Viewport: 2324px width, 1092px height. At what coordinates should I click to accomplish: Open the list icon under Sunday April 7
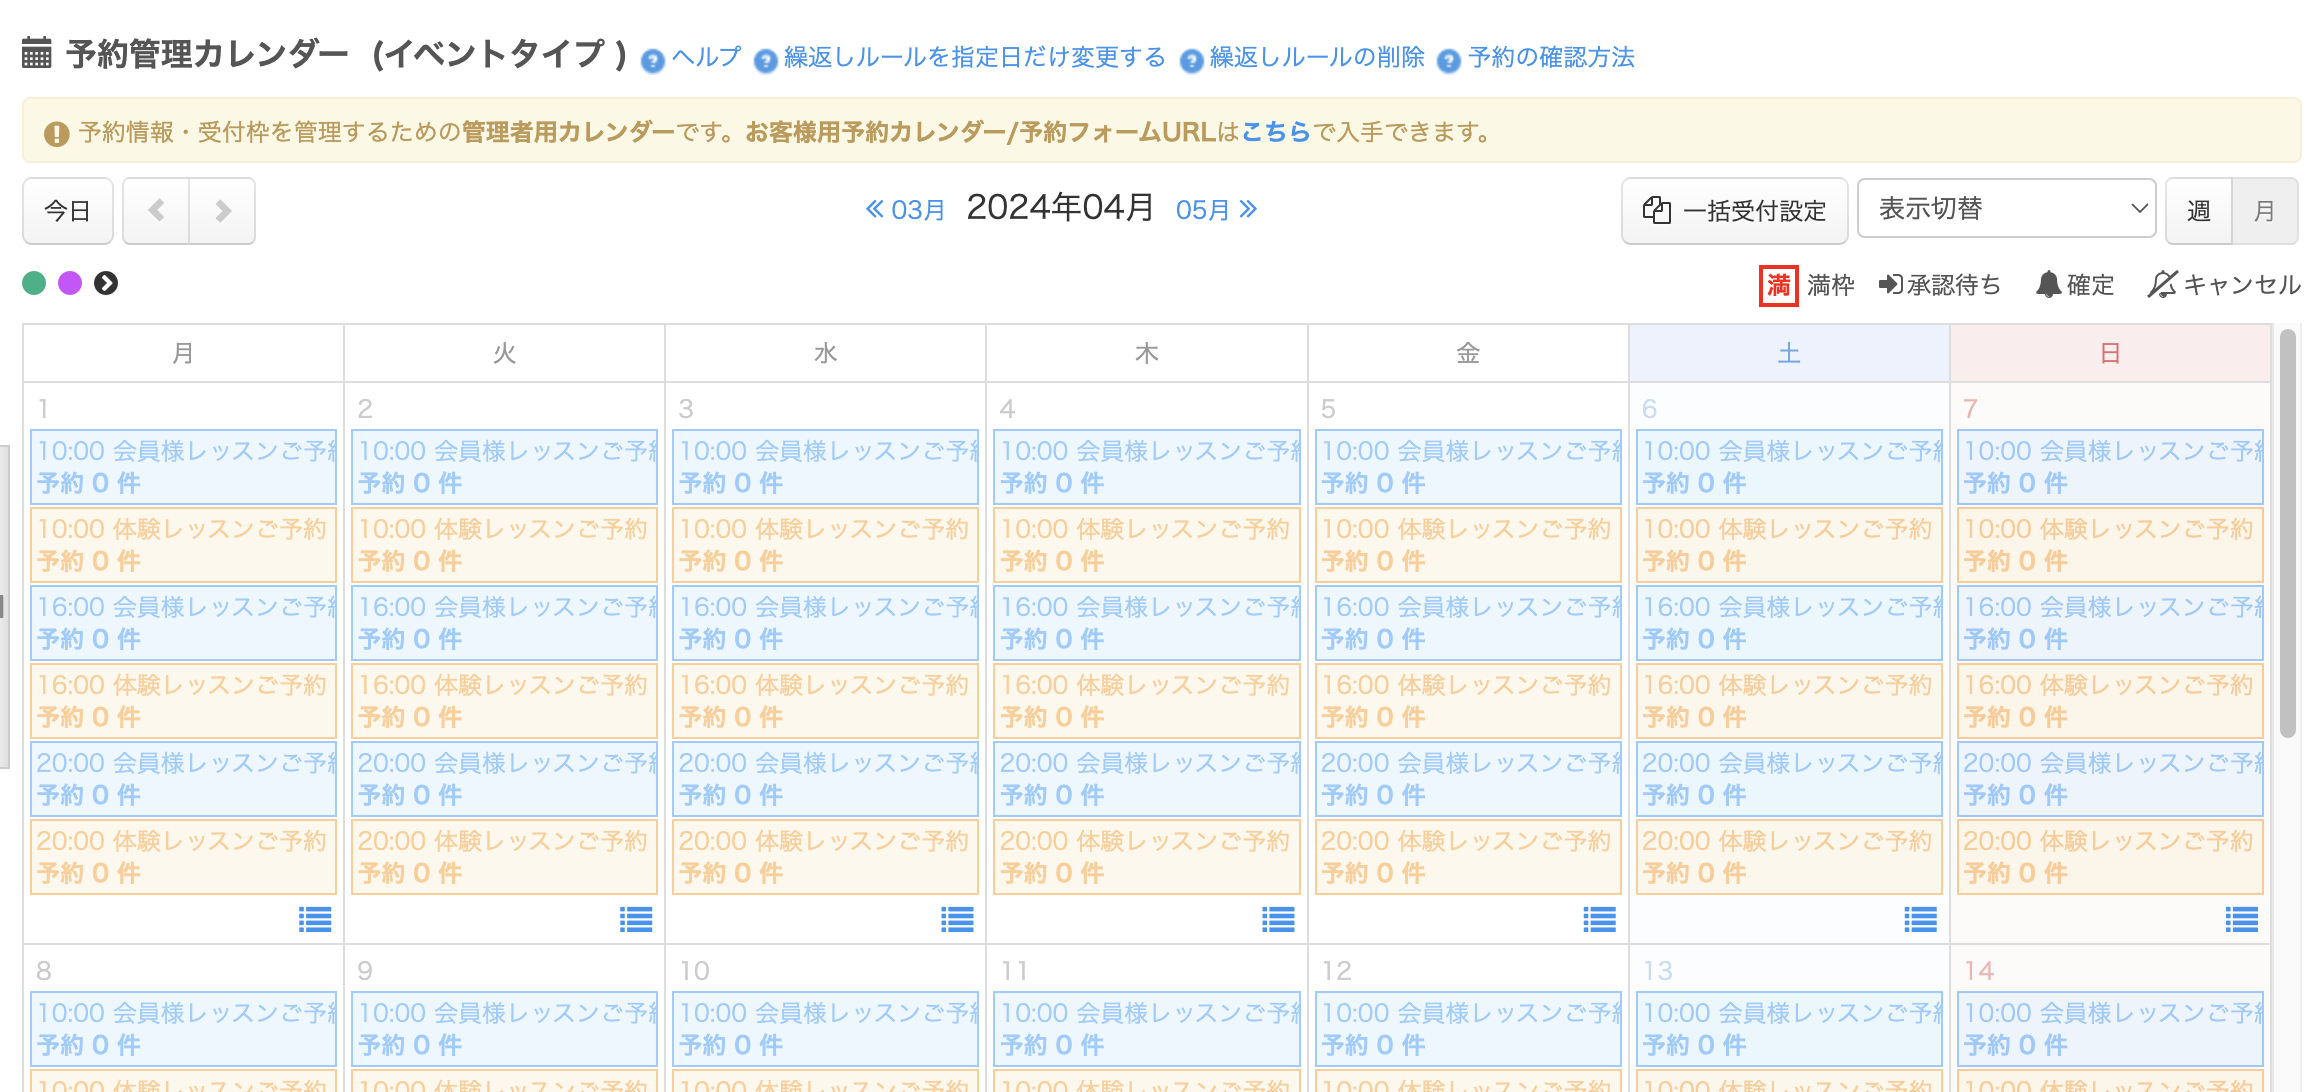2241,919
